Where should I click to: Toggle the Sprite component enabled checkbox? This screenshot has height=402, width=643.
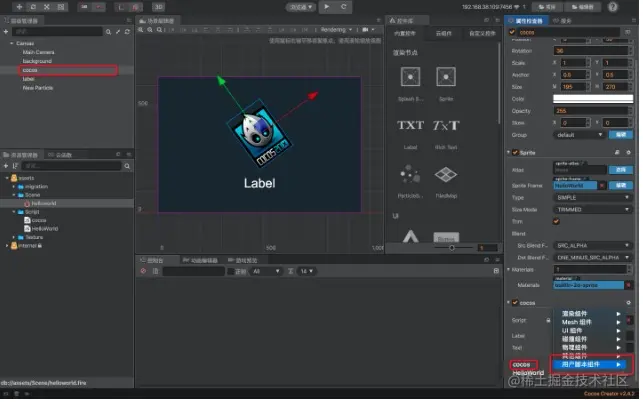pos(515,153)
